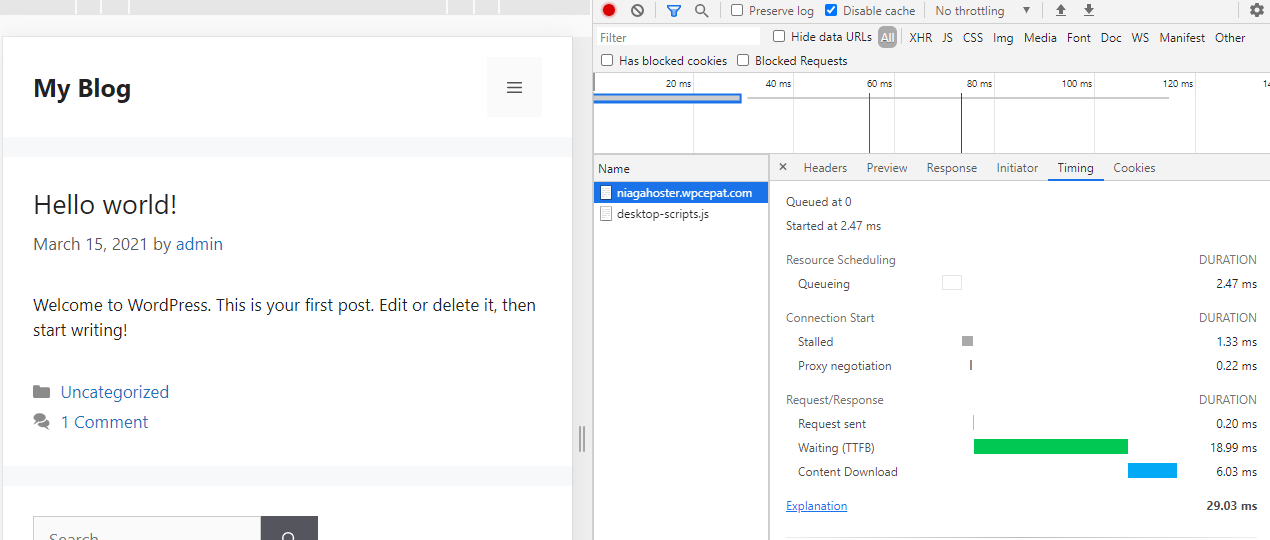The image size is (1270, 540).
Task: Switch to the Headers tab
Action: (825, 168)
